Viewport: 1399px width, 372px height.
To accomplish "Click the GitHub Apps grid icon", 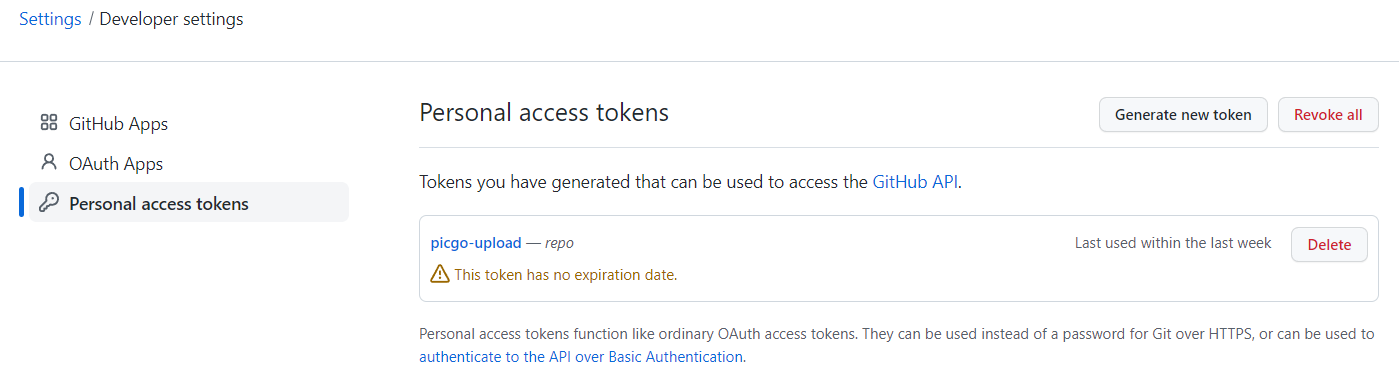I will click(x=48, y=123).
